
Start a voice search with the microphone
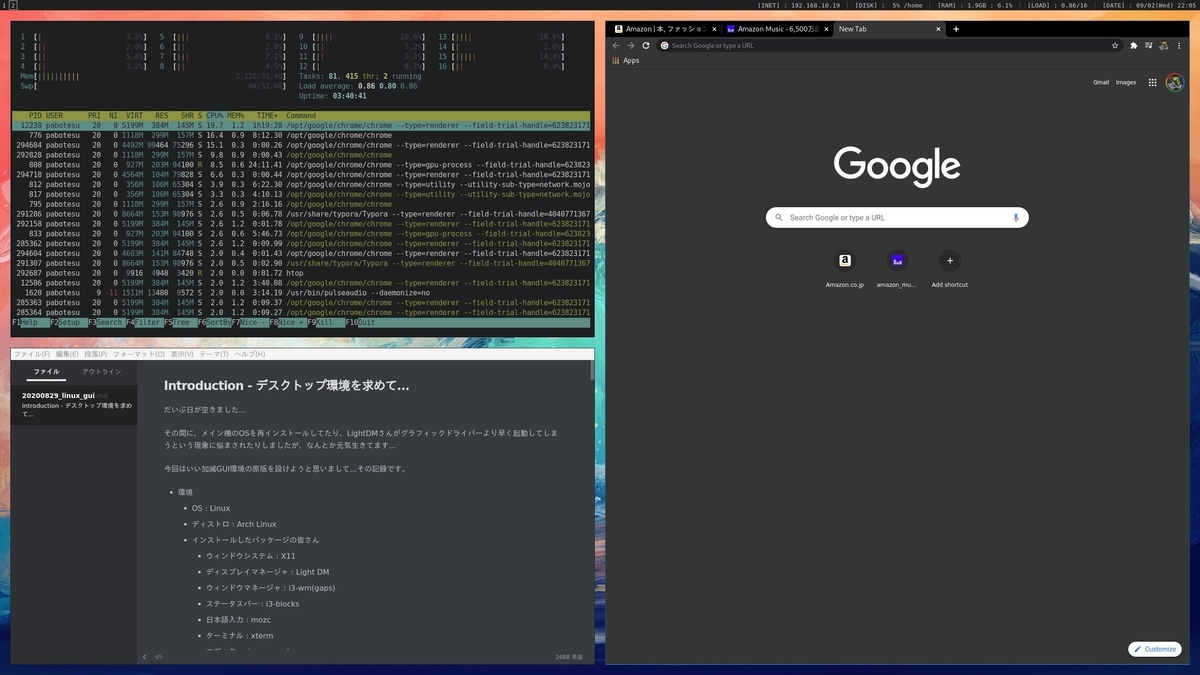1016,217
